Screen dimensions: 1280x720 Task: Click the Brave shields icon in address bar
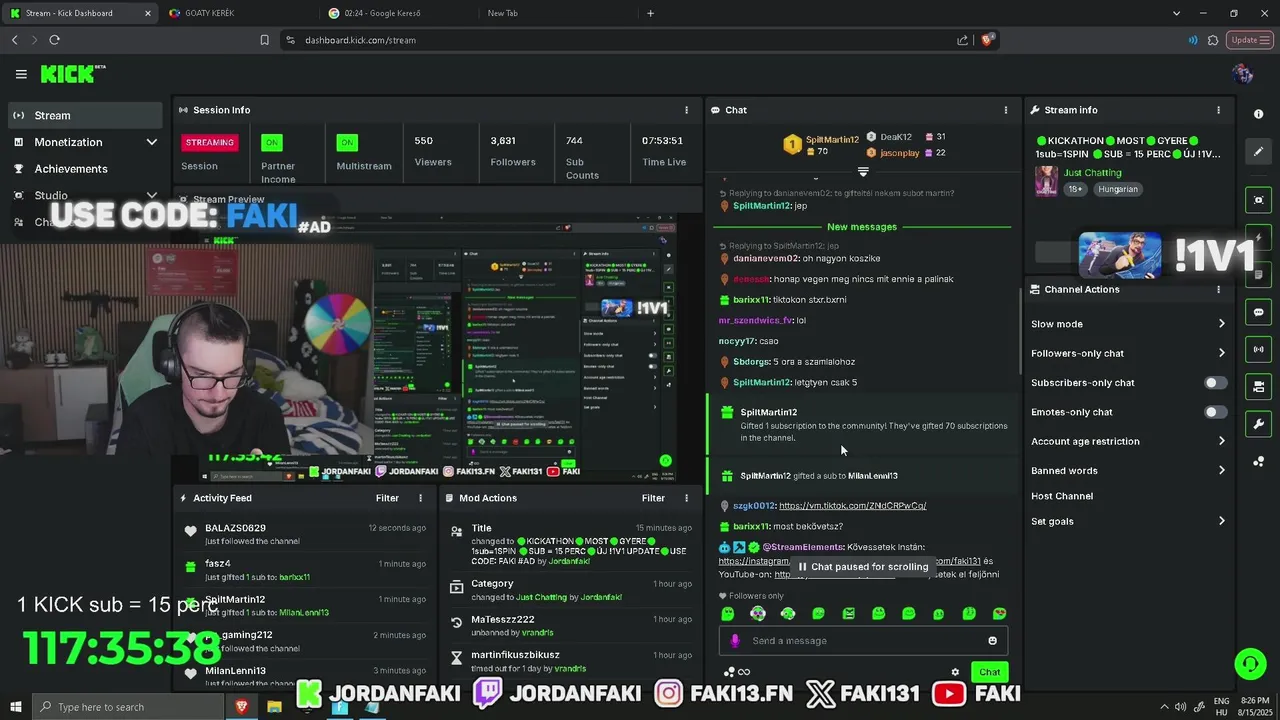(x=987, y=40)
